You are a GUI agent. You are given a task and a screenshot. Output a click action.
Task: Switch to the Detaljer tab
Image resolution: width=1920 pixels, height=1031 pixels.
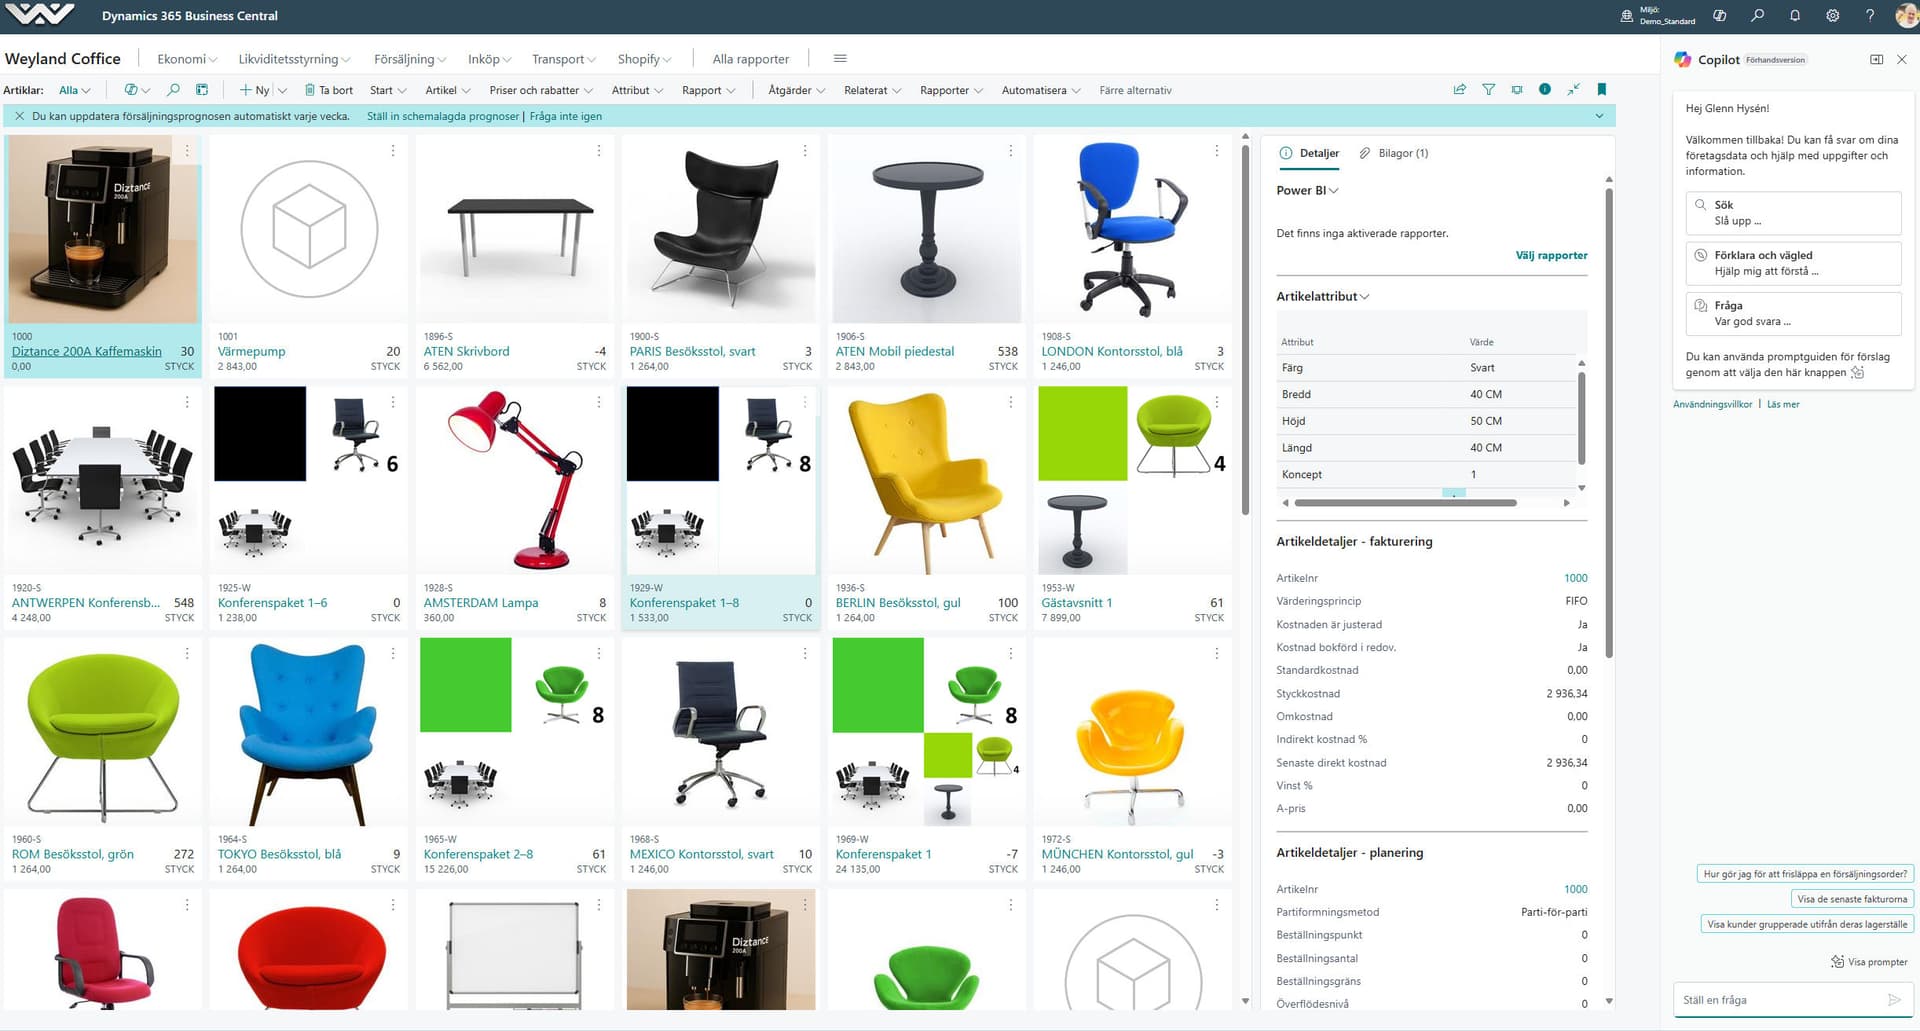coord(1310,153)
